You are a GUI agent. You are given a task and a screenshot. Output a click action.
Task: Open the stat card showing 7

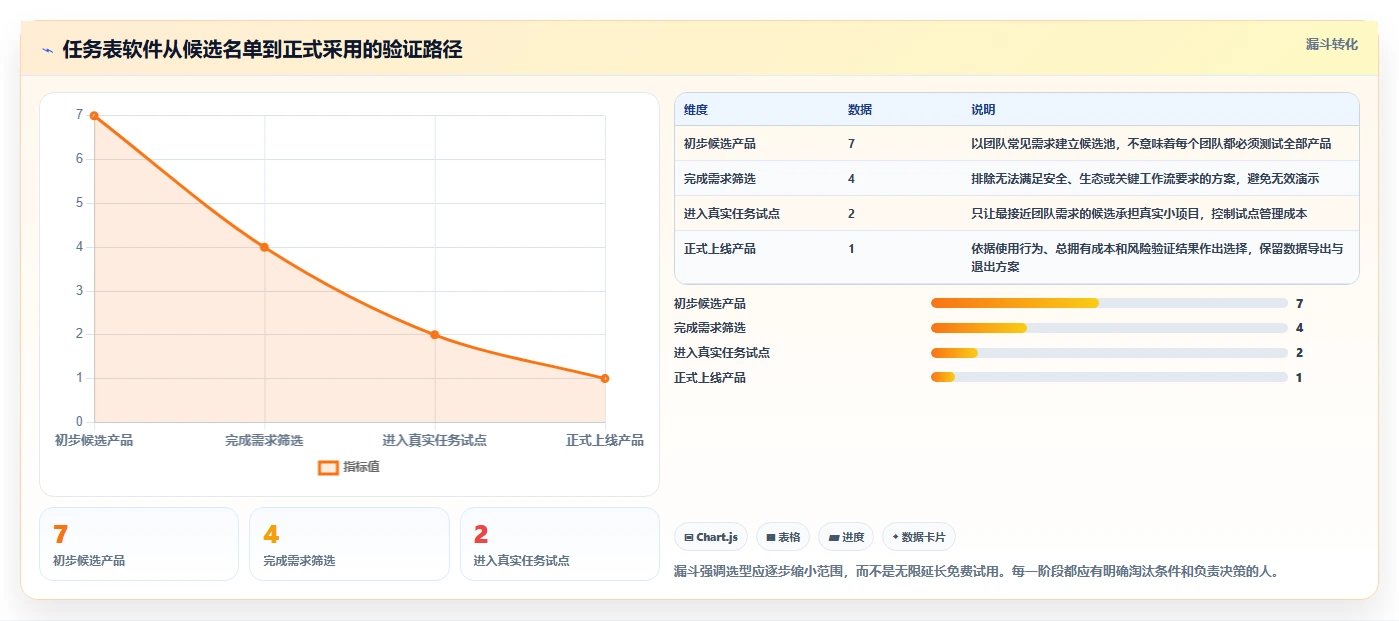pos(139,544)
